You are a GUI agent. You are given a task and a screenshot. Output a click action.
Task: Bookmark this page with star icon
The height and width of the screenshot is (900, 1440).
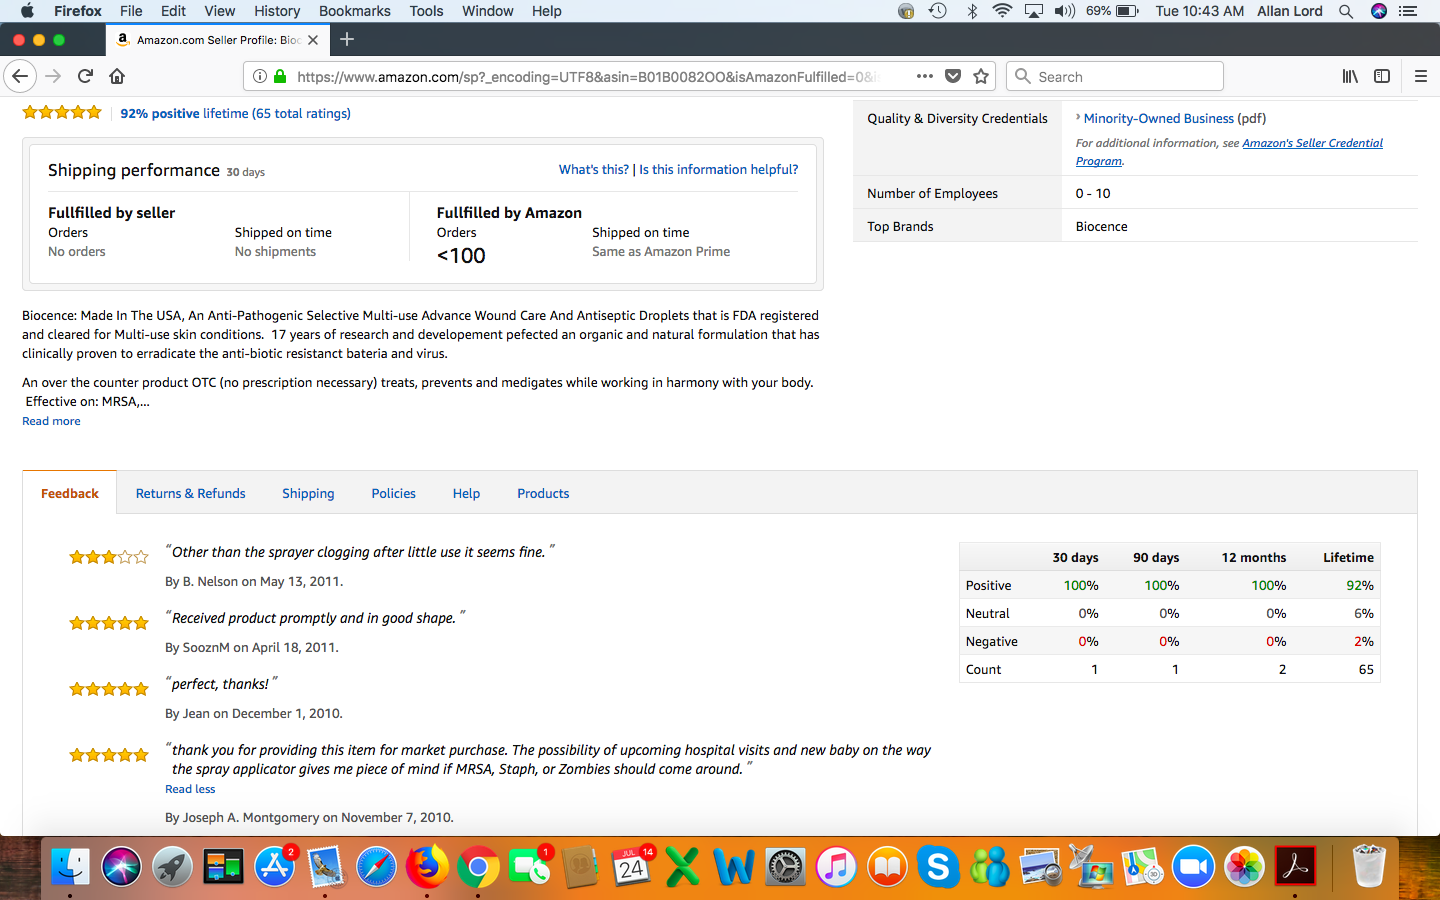pyautogui.click(x=981, y=76)
